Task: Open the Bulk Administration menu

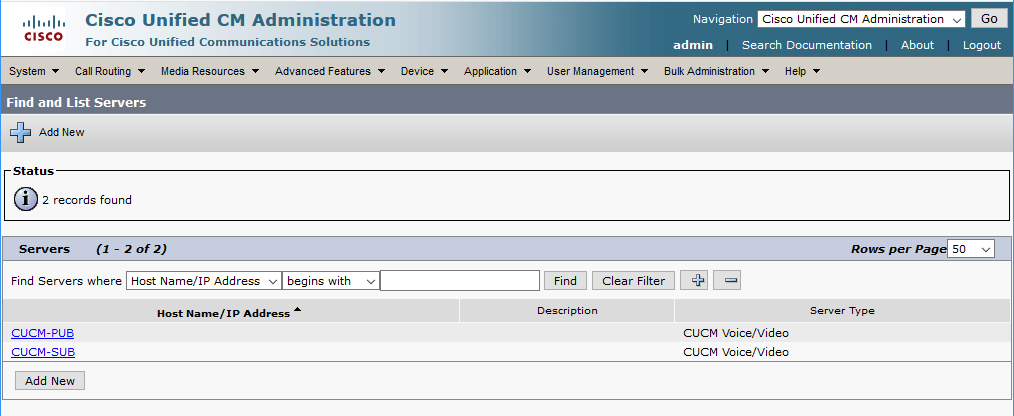Action: tap(717, 71)
